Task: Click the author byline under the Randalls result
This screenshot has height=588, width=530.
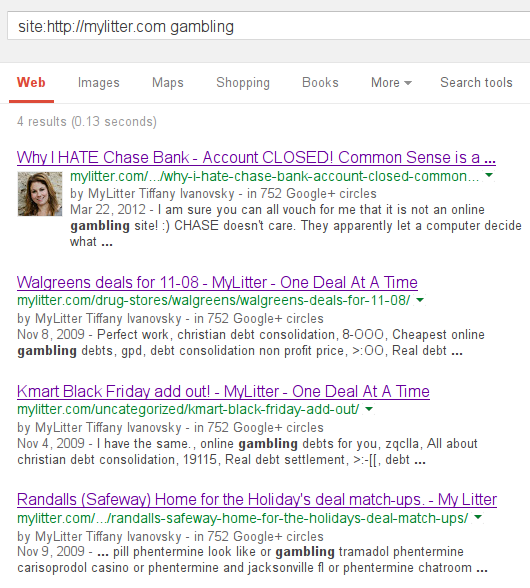Action: pos(170,537)
